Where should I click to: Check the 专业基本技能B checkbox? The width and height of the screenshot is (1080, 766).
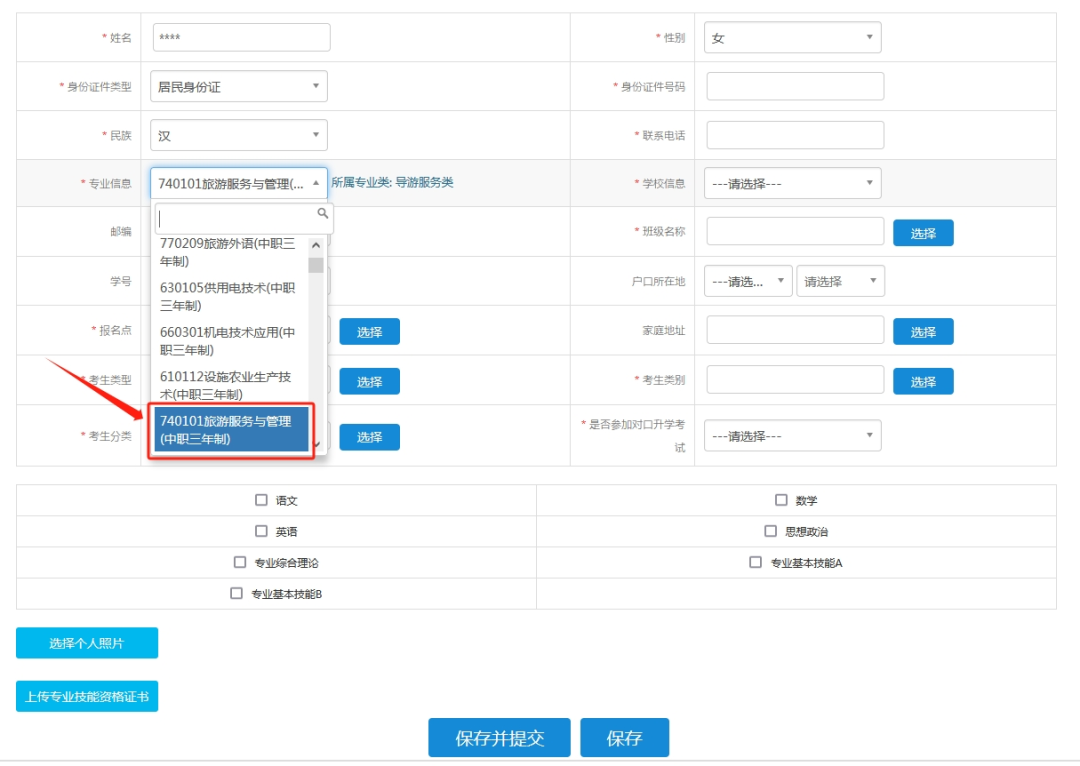pyautogui.click(x=236, y=593)
